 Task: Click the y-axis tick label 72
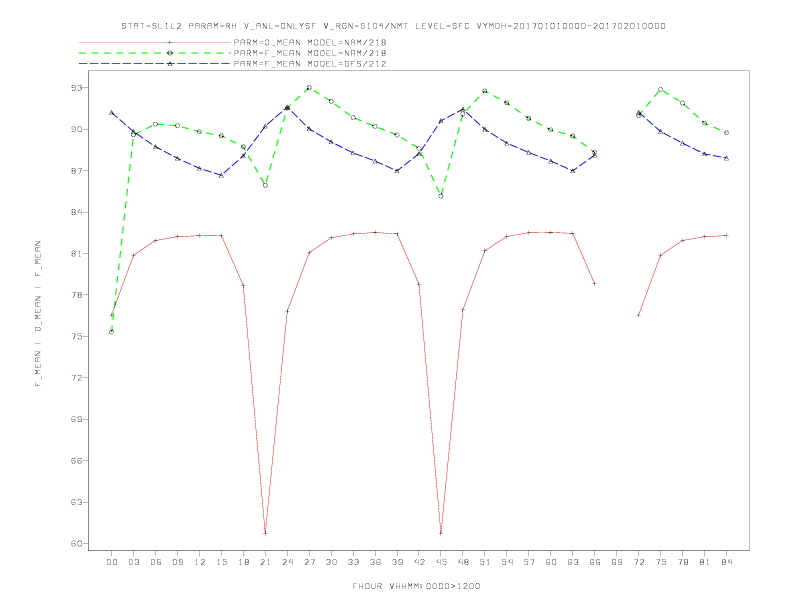76,378
